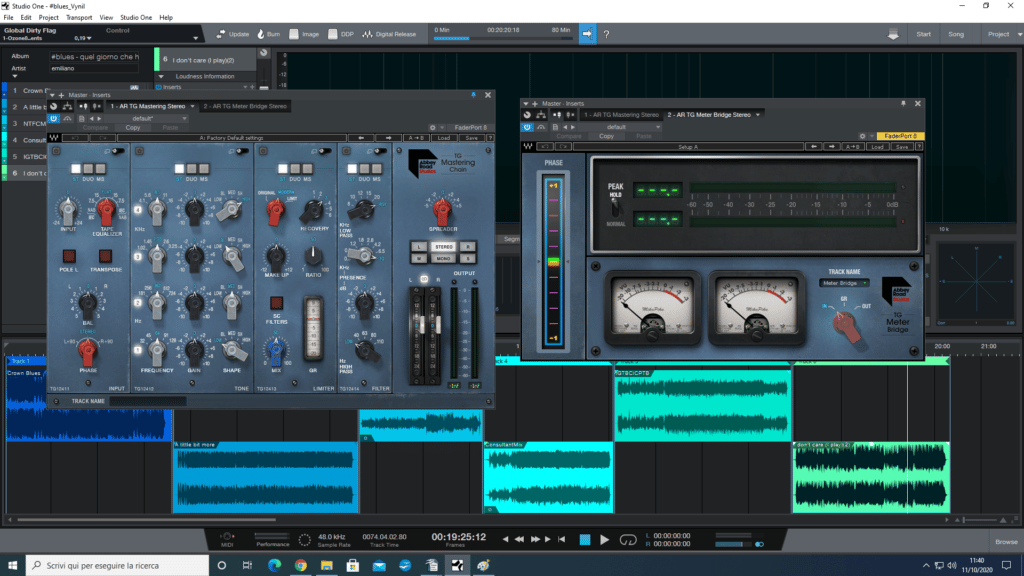The width and height of the screenshot is (1024, 576).
Task: Click undo arrow in Meter Bridge Waves bar
Action: [545, 146]
